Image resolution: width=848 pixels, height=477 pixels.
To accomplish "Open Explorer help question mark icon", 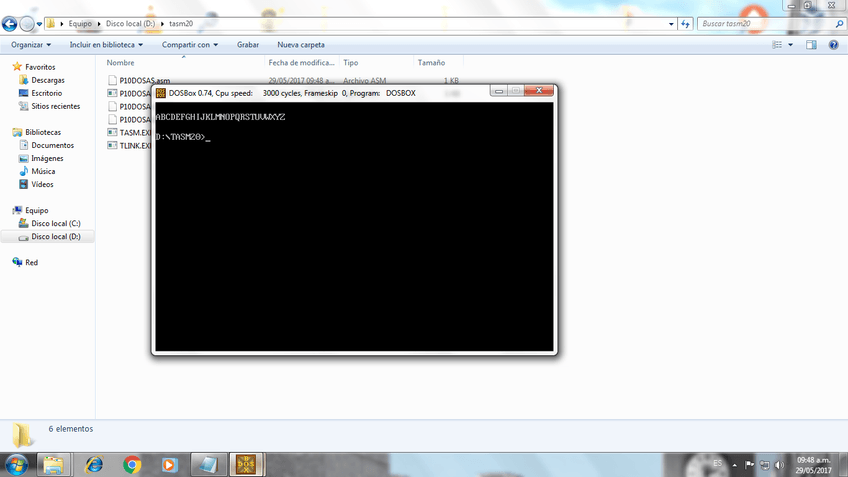I will click(833, 45).
